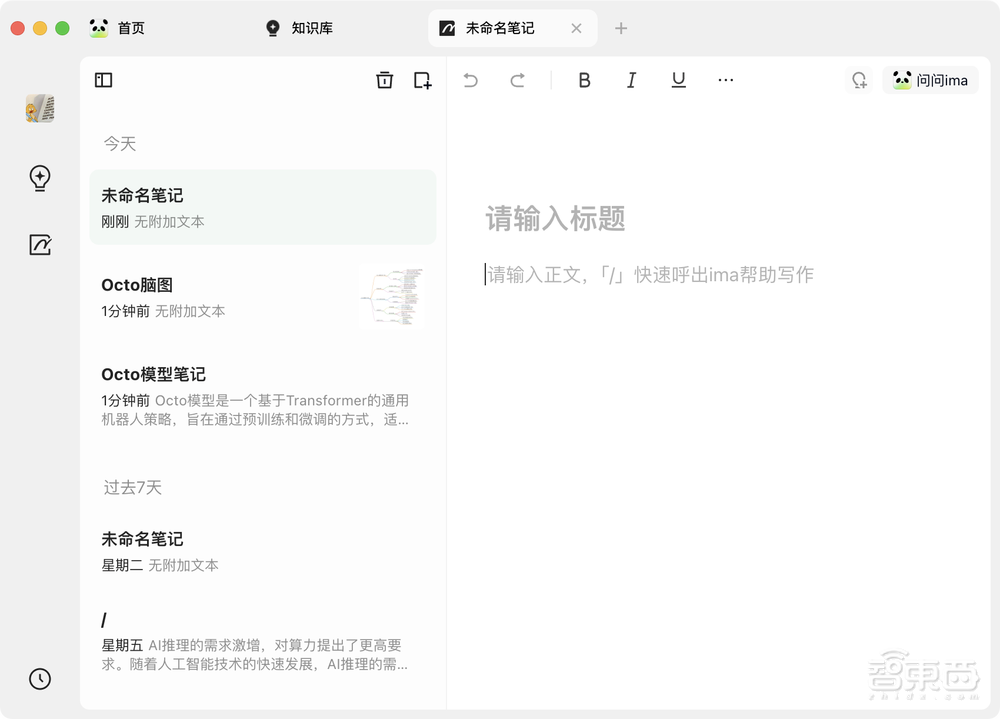Open the history clock icon at sidebar bottom

pos(39,679)
